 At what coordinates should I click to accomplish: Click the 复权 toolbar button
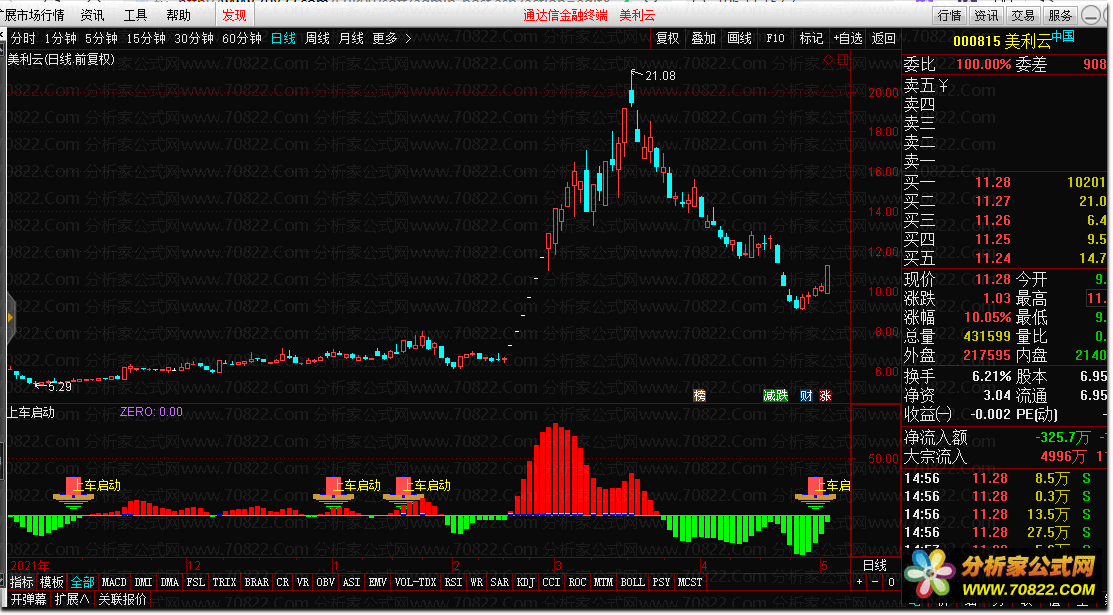[x=667, y=38]
